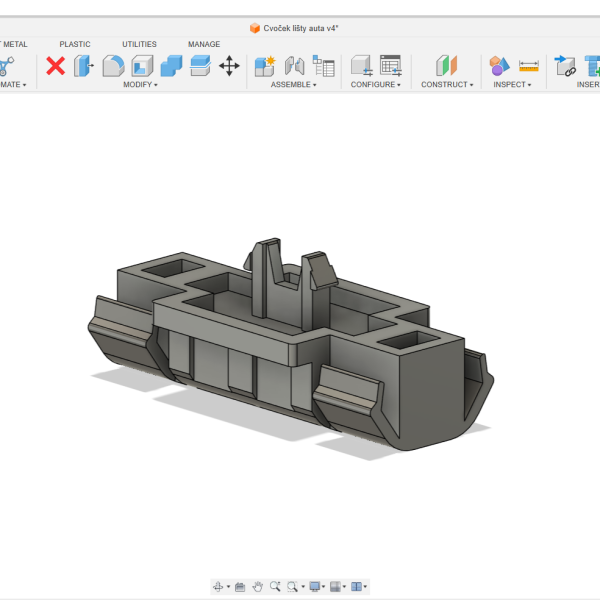The image size is (600, 600).
Task: Select the Press Pull tool
Action: tap(84, 66)
